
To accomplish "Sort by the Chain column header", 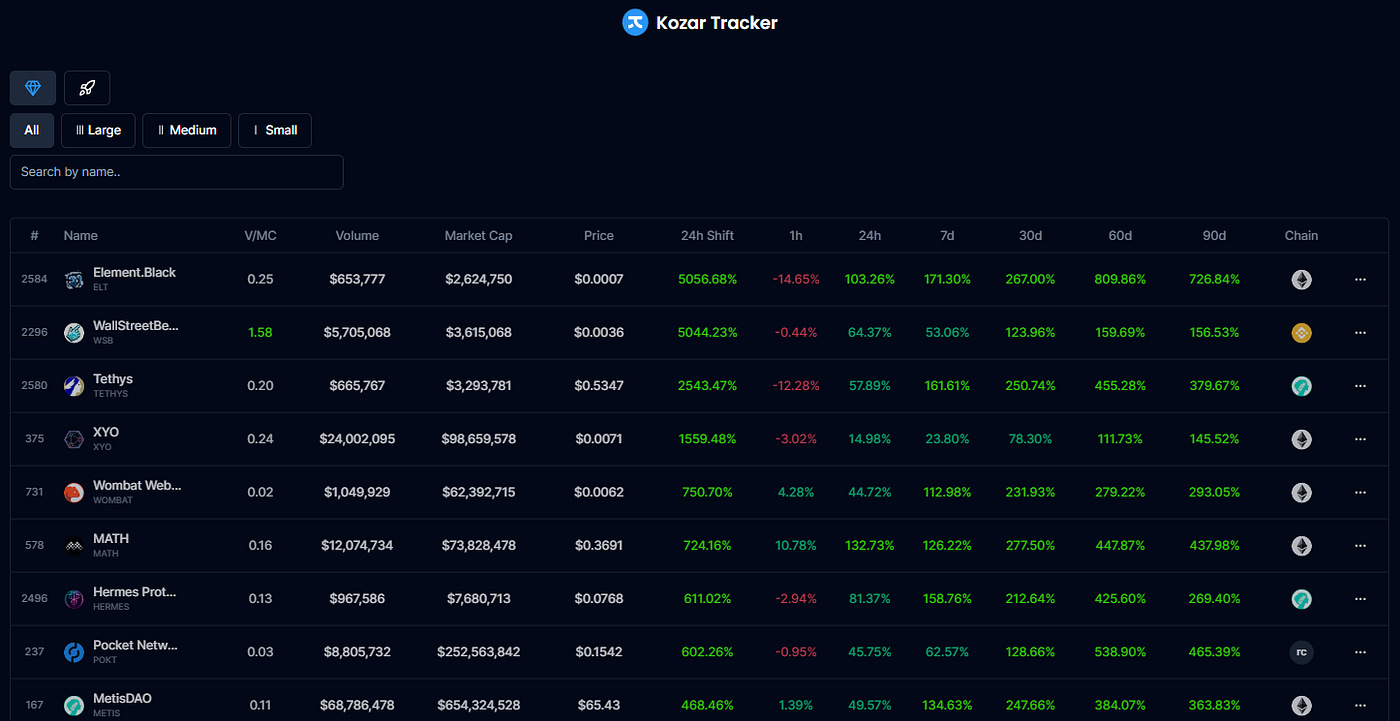I will pyautogui.click(x=1301, y=236).
